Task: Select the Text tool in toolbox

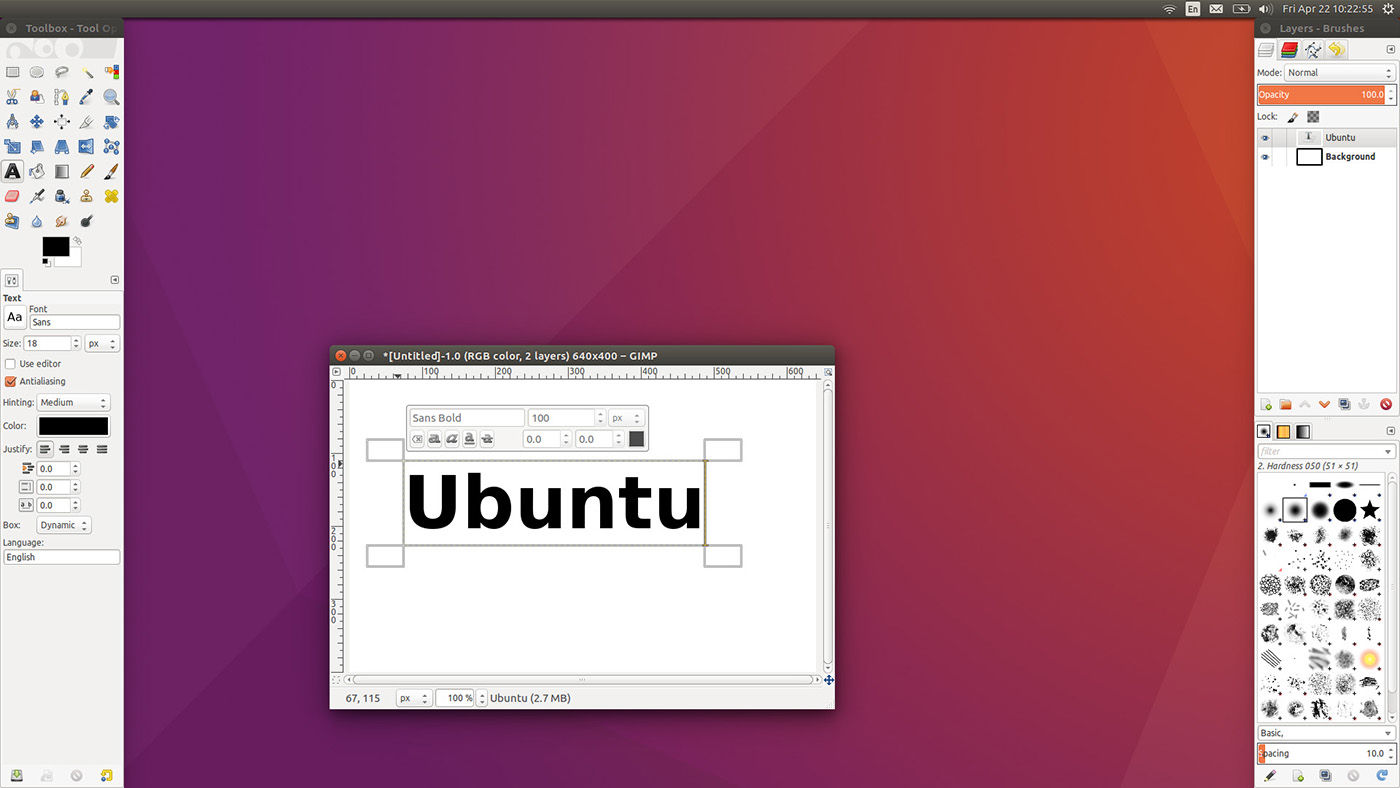Action: (x=12, y=171)
